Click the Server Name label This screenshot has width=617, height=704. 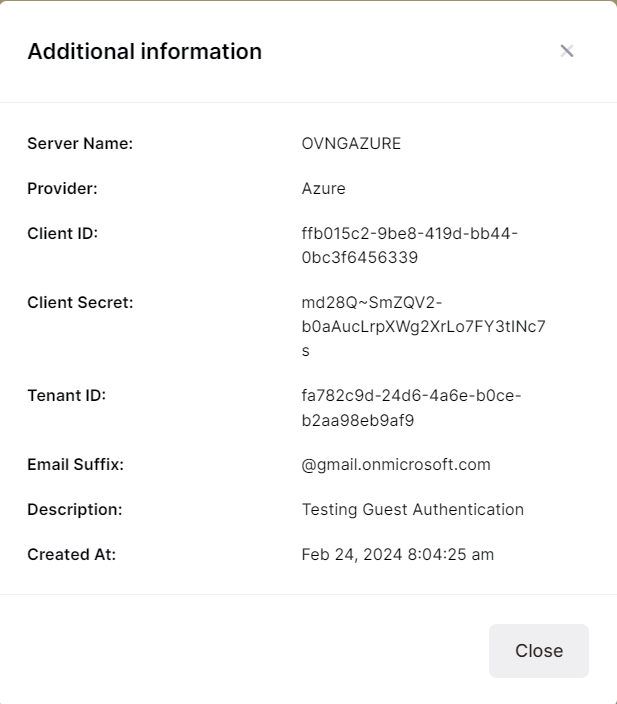pos(80,143)
